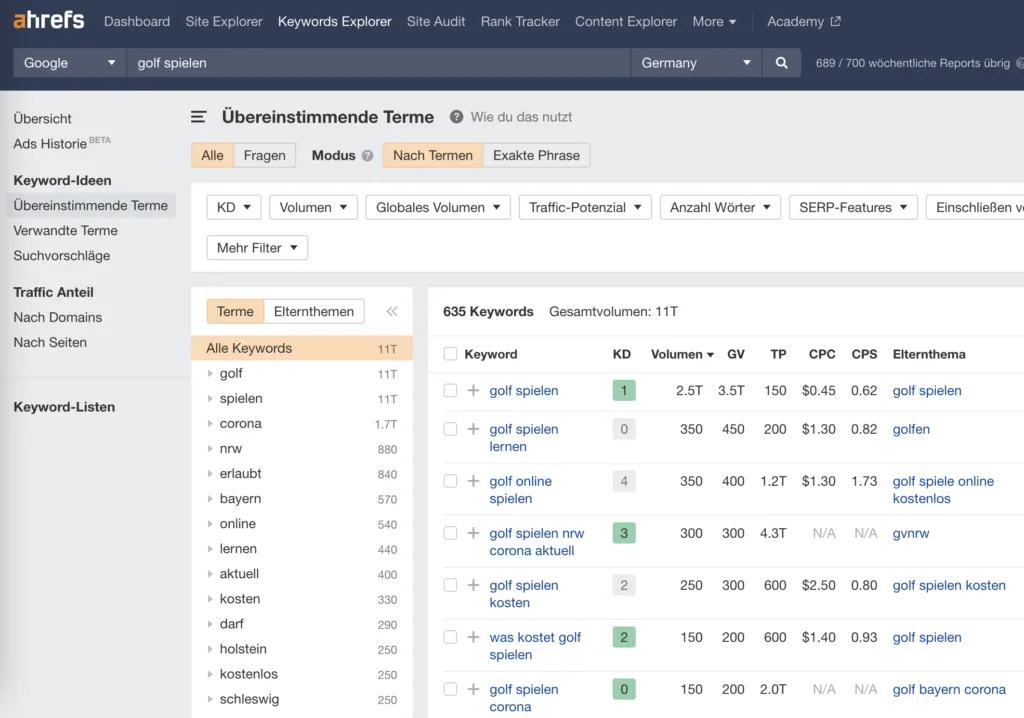Viewport: 1024px width, 718px height.
Task: Select the Fragen tab
Action: [264, 155]
